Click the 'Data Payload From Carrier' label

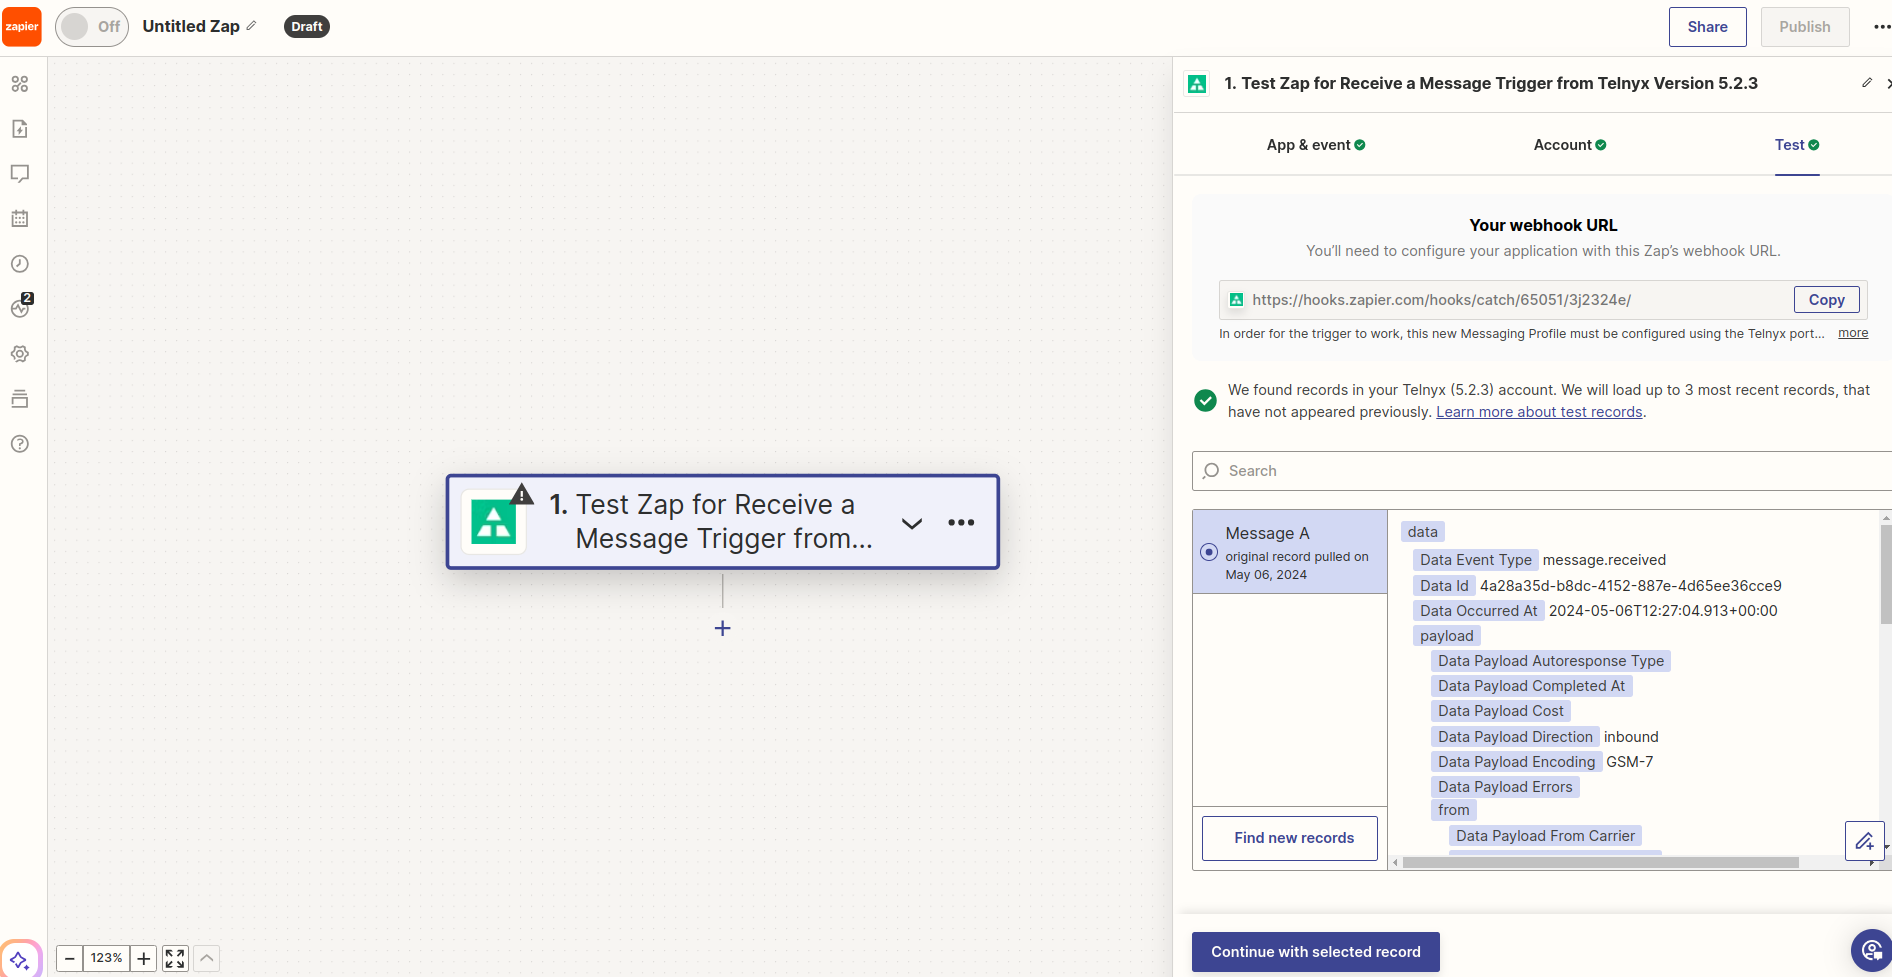point(1545,836)
